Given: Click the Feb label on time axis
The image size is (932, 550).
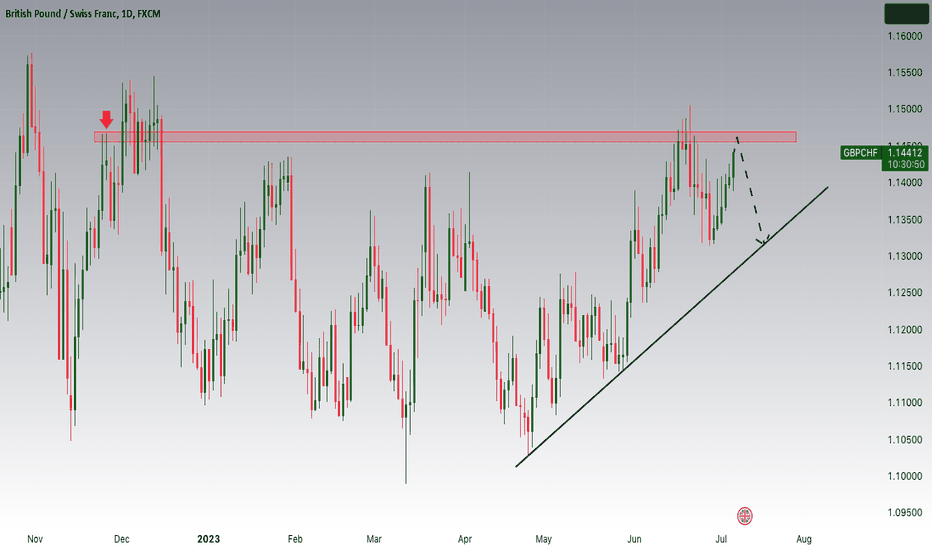Looking at the screenshot, I should [295, 539].
